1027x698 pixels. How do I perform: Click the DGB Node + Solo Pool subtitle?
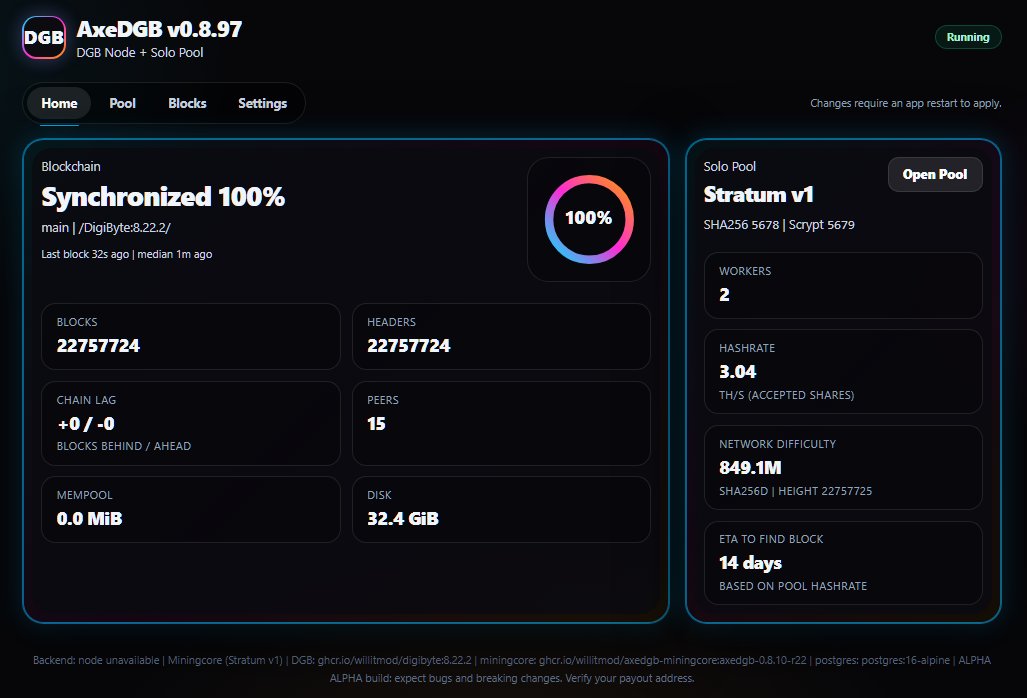pyautogui.click(x=140, y=52)
